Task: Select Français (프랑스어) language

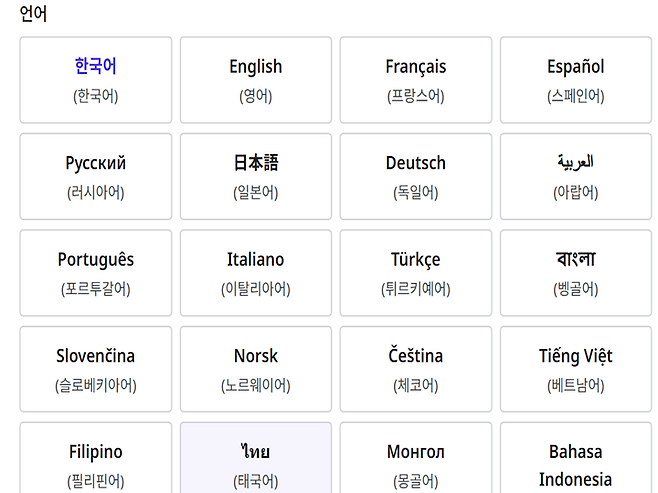Action: 416,80
